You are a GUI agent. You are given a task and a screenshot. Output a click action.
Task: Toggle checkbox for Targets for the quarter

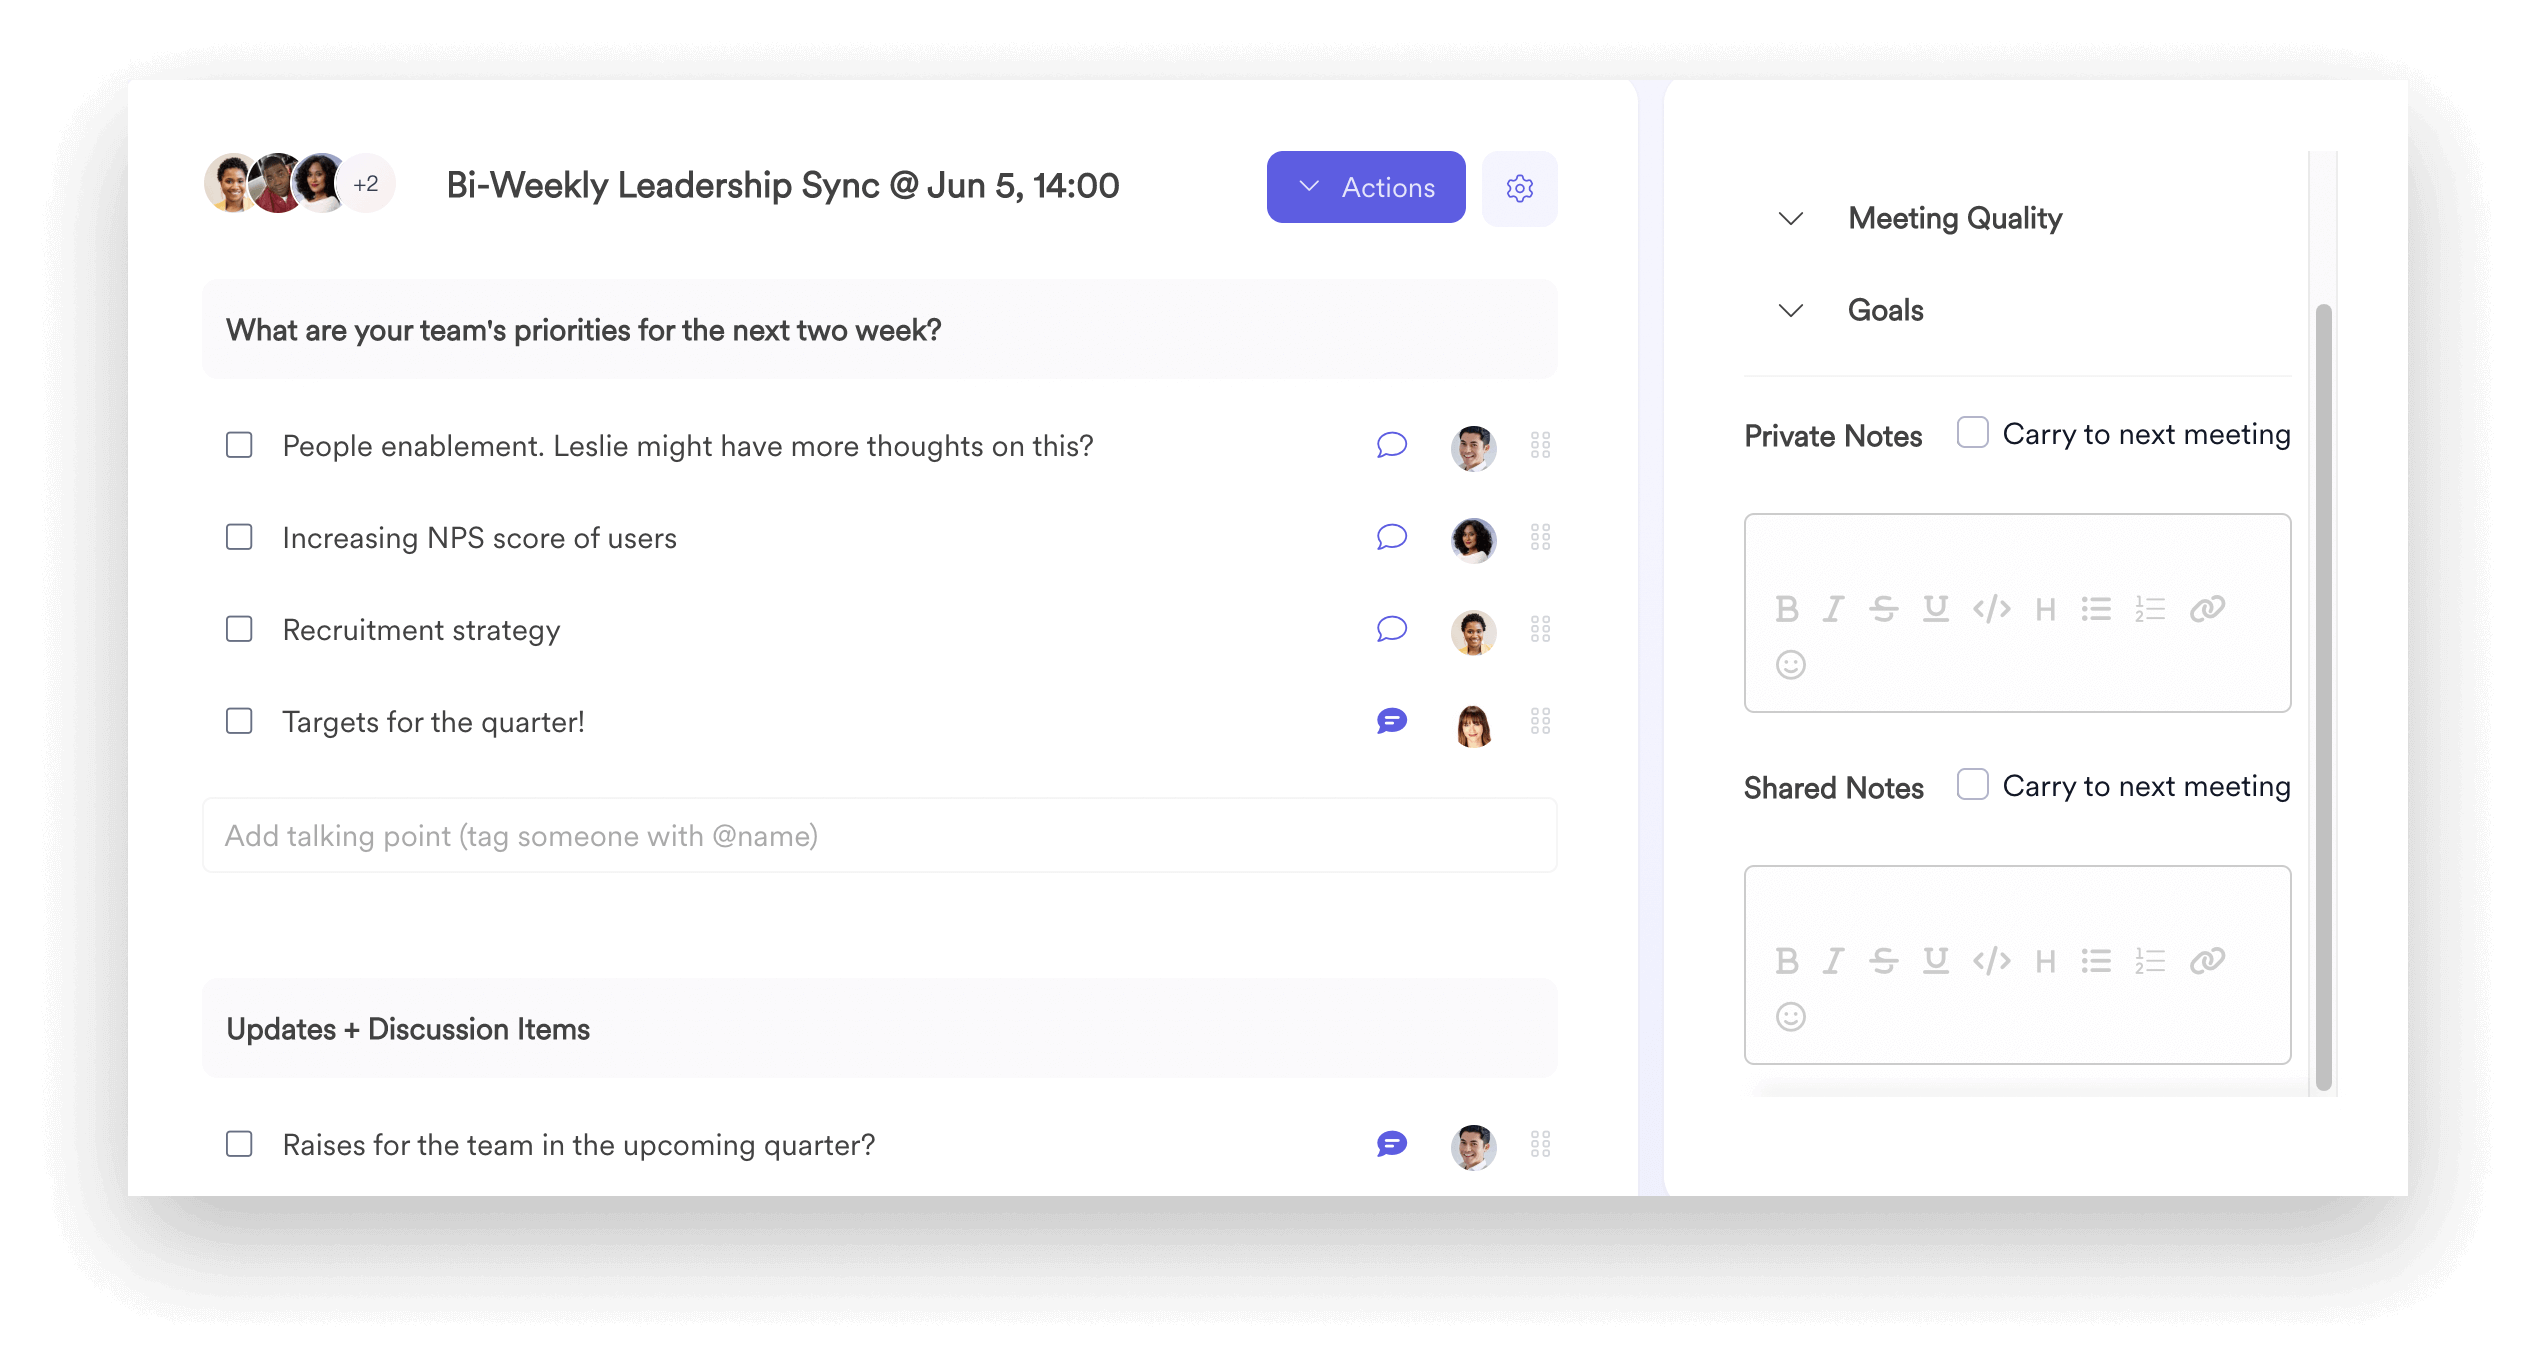tap(240, 721)
